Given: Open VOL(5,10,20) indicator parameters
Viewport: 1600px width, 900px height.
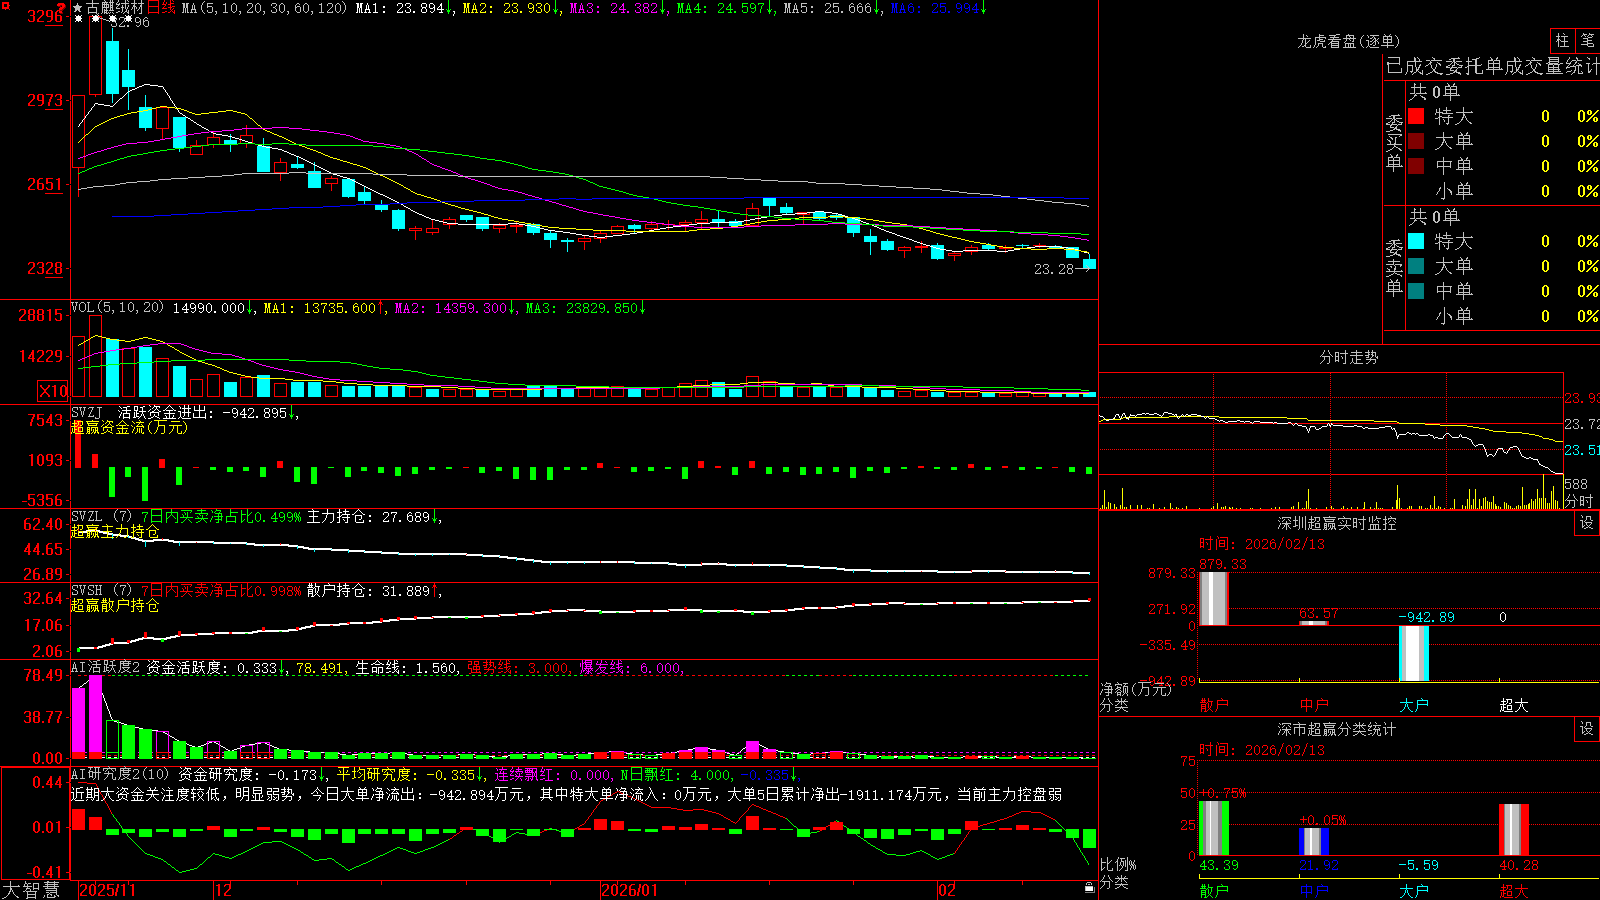Looking at the screenshot, I should coord(117,308).
